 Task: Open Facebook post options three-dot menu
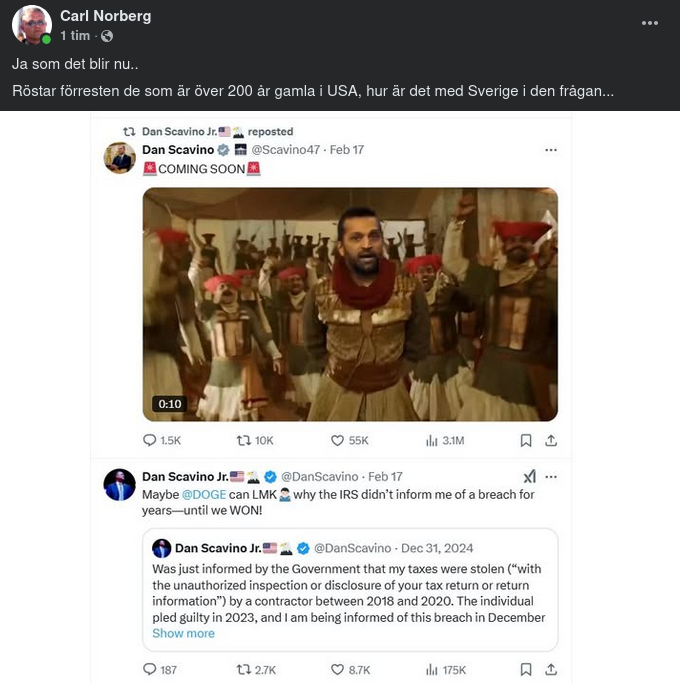click(649, 22)
